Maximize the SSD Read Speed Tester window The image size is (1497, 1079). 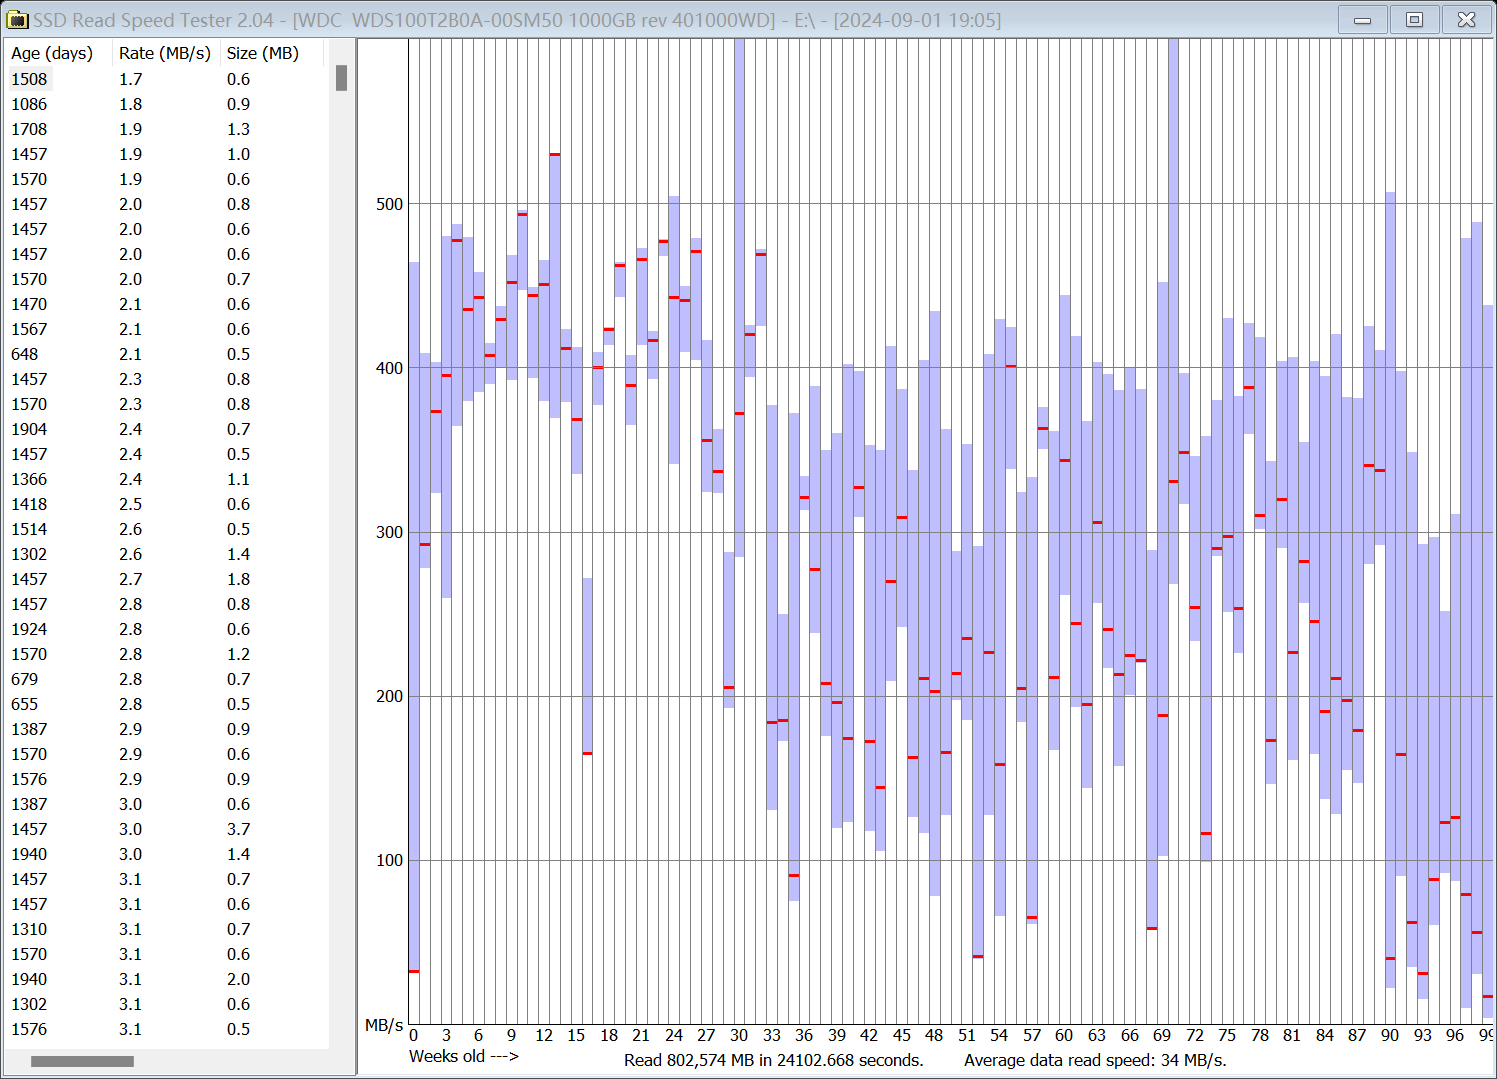point(1414,20)
